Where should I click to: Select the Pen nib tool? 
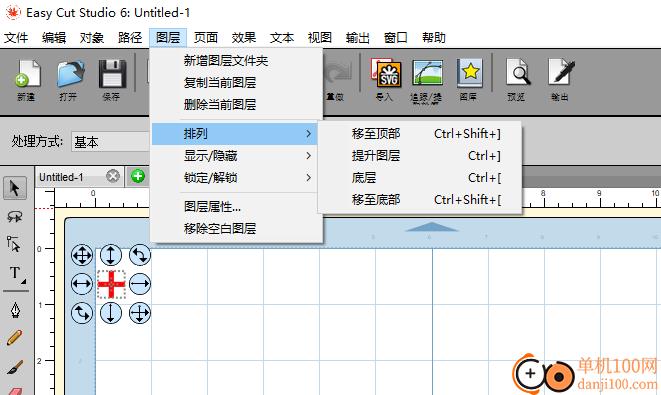[15, 310]
